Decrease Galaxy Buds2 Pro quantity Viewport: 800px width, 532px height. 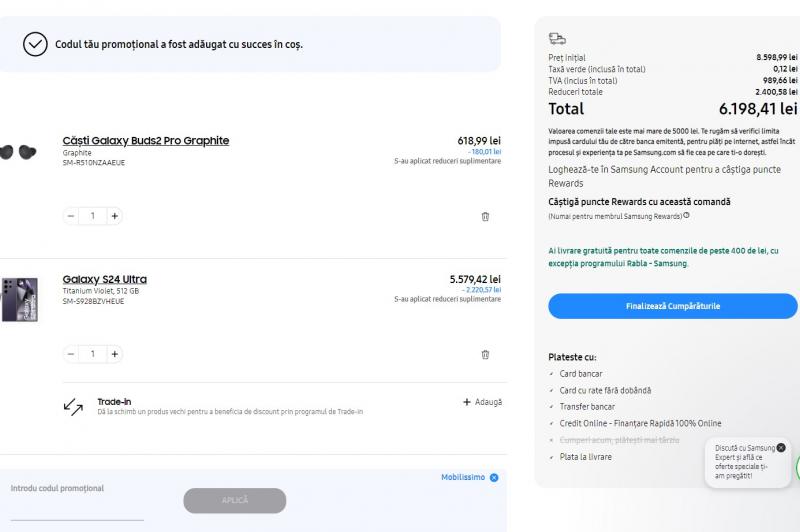click(71, 216)
